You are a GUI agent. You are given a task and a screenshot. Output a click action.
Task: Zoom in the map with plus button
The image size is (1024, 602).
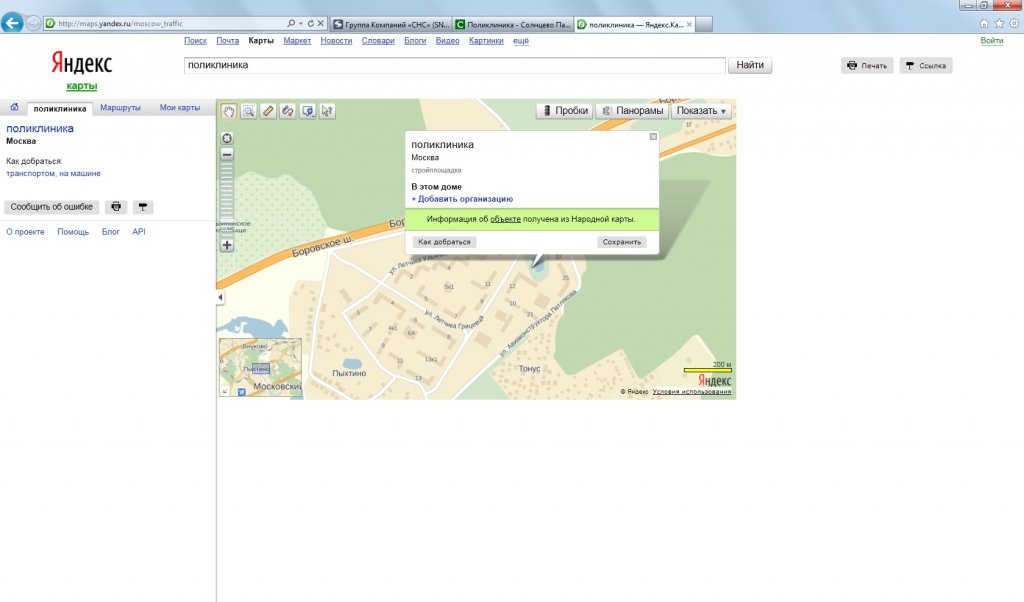tap(227, 245)
